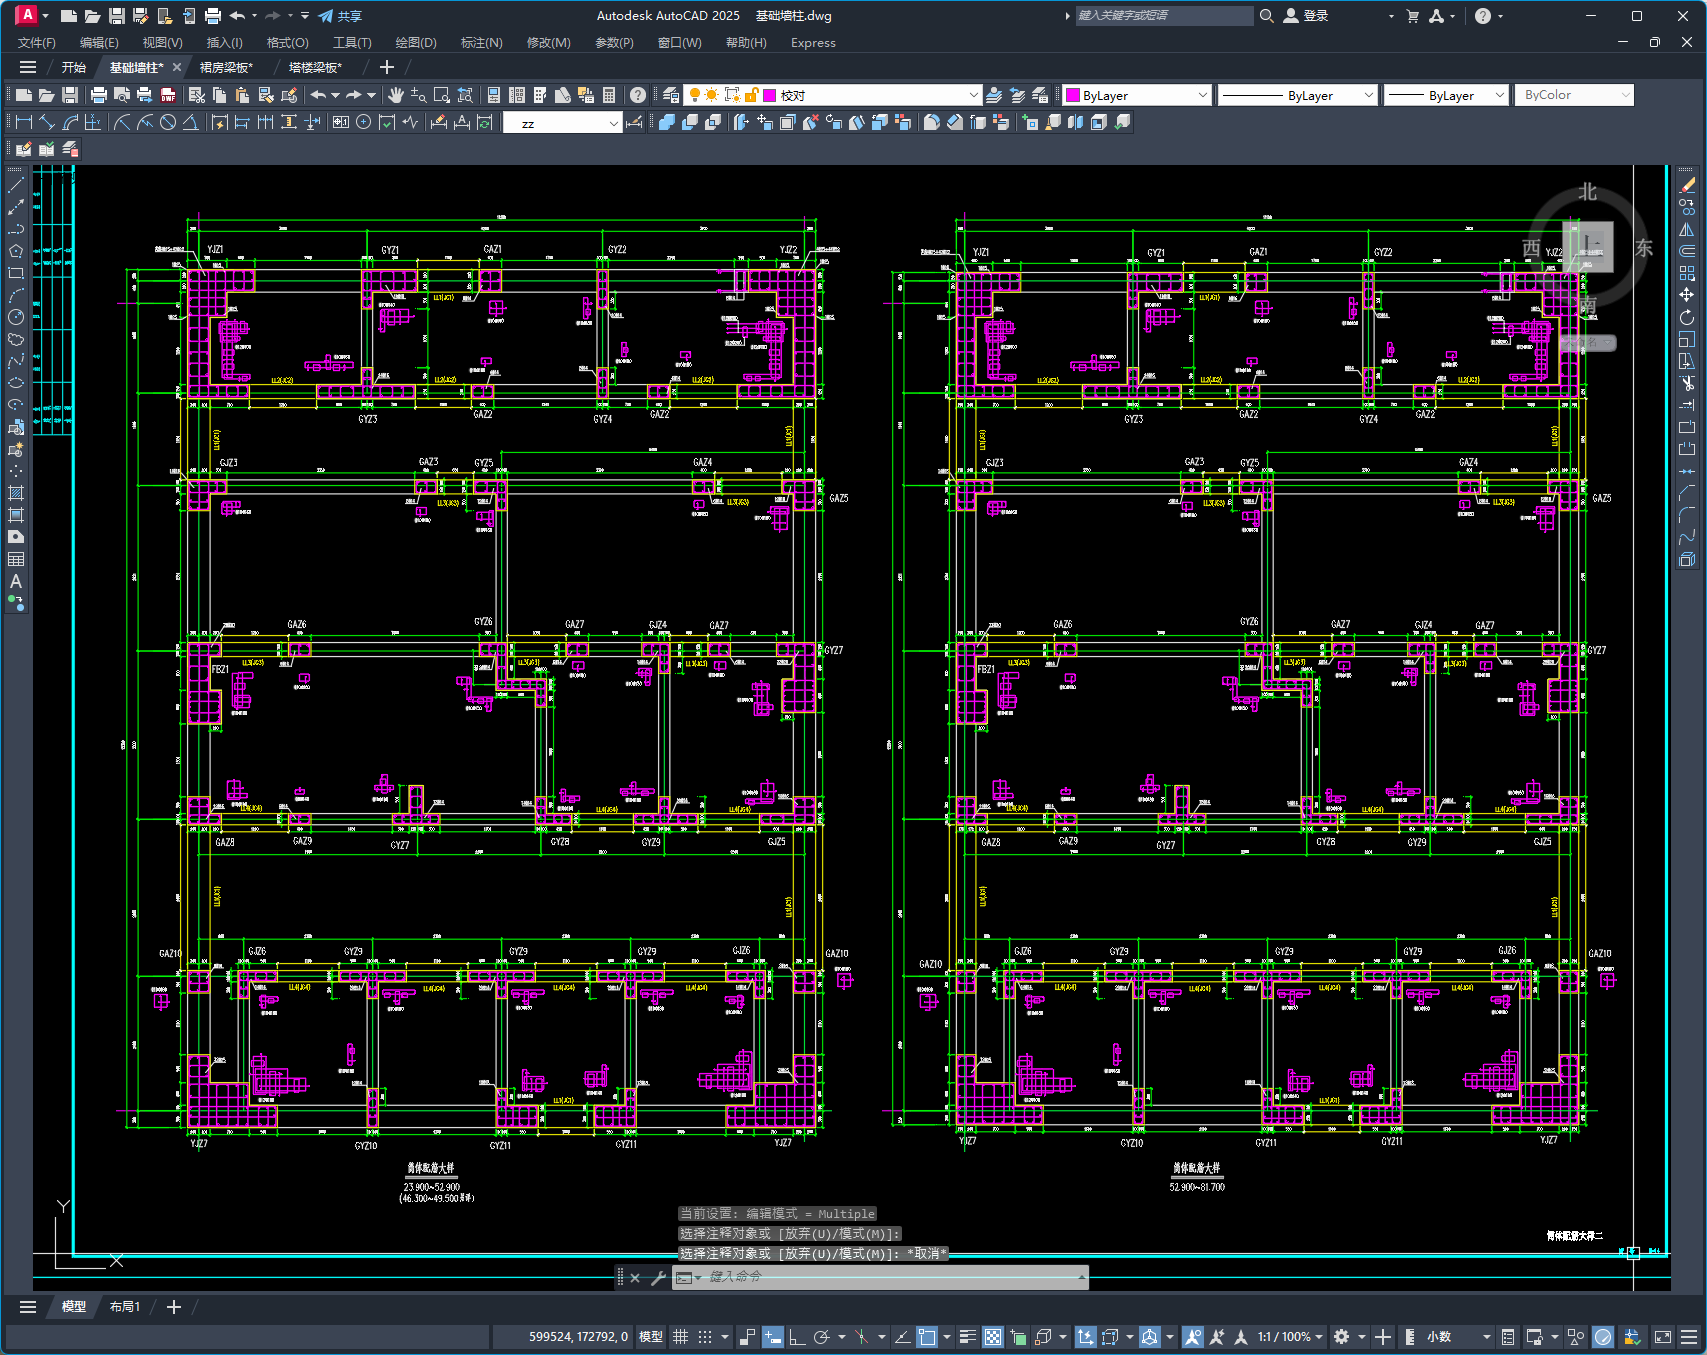Open the zz dimension style dropdown
1707x1355 pixels.
point(613,123)
